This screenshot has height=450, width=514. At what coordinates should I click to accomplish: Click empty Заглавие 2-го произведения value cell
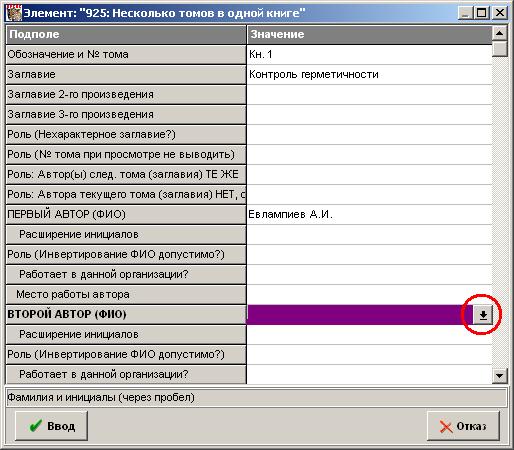369,94
